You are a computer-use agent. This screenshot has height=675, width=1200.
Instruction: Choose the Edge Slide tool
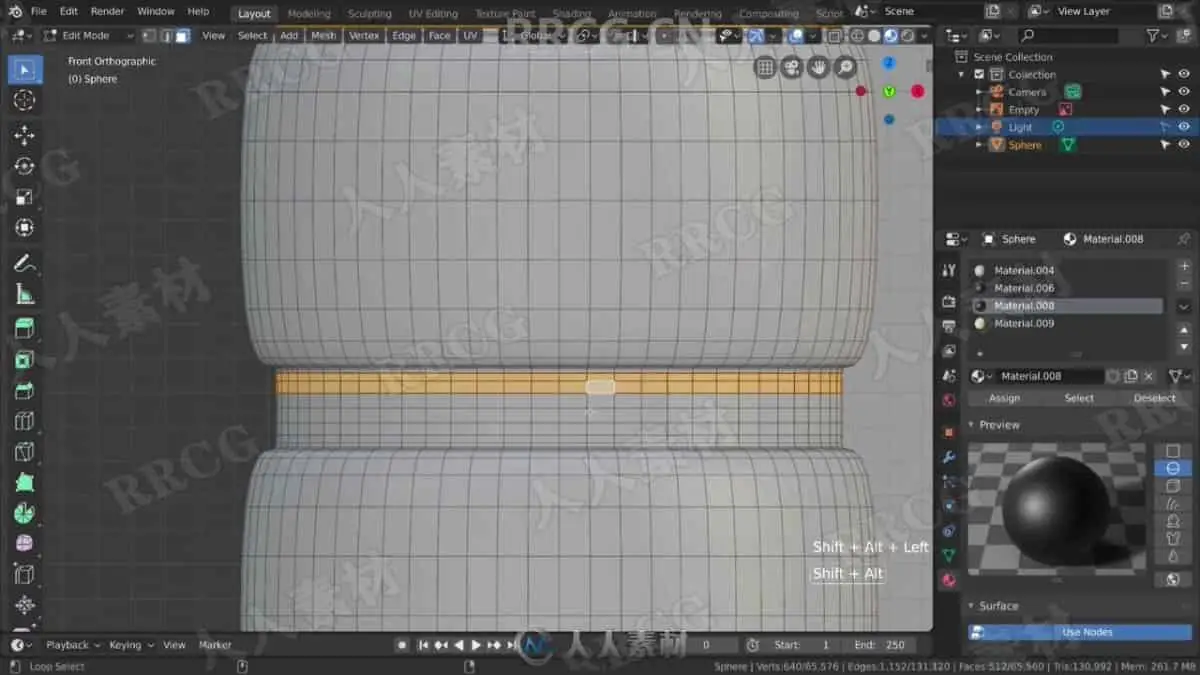25,574
